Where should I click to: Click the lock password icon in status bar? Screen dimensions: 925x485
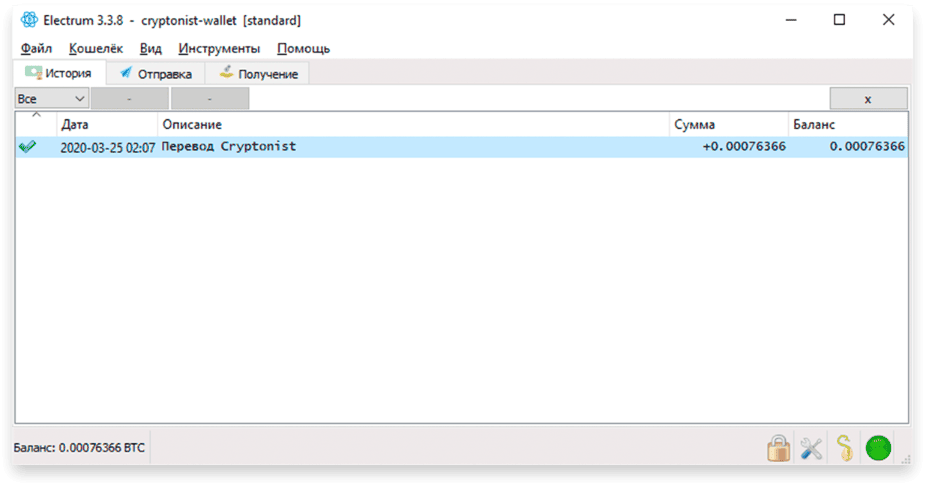point(779,448)
